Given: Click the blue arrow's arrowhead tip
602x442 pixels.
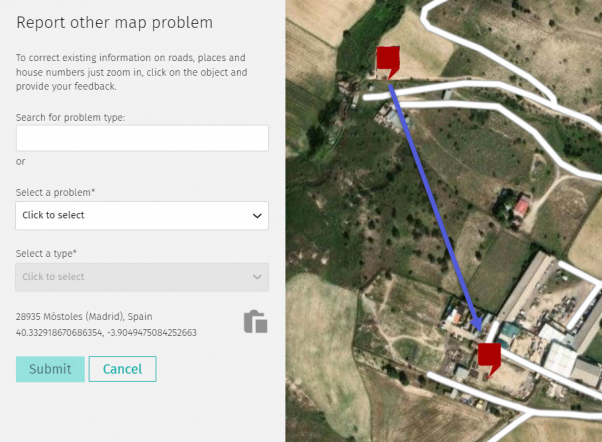Looking at the screenshot, I should click(481, 330).
